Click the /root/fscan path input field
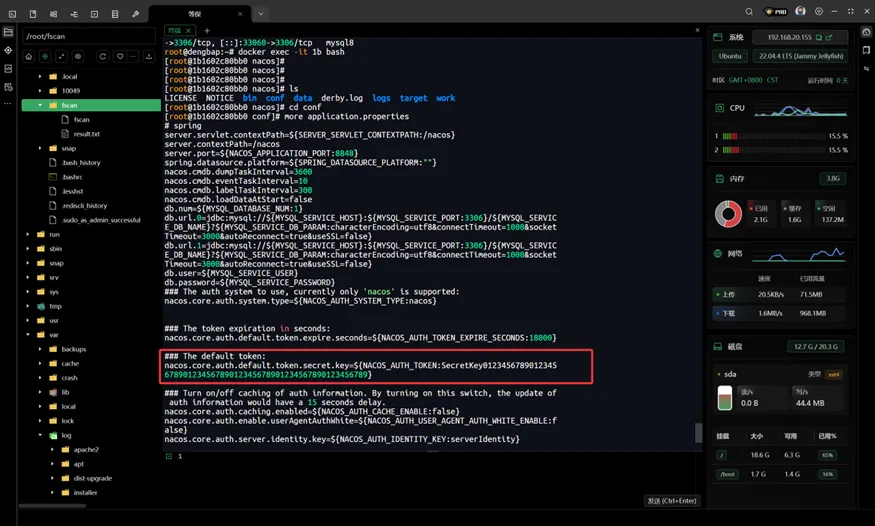Viewport: 875px width, 526px height. point(88,36)
